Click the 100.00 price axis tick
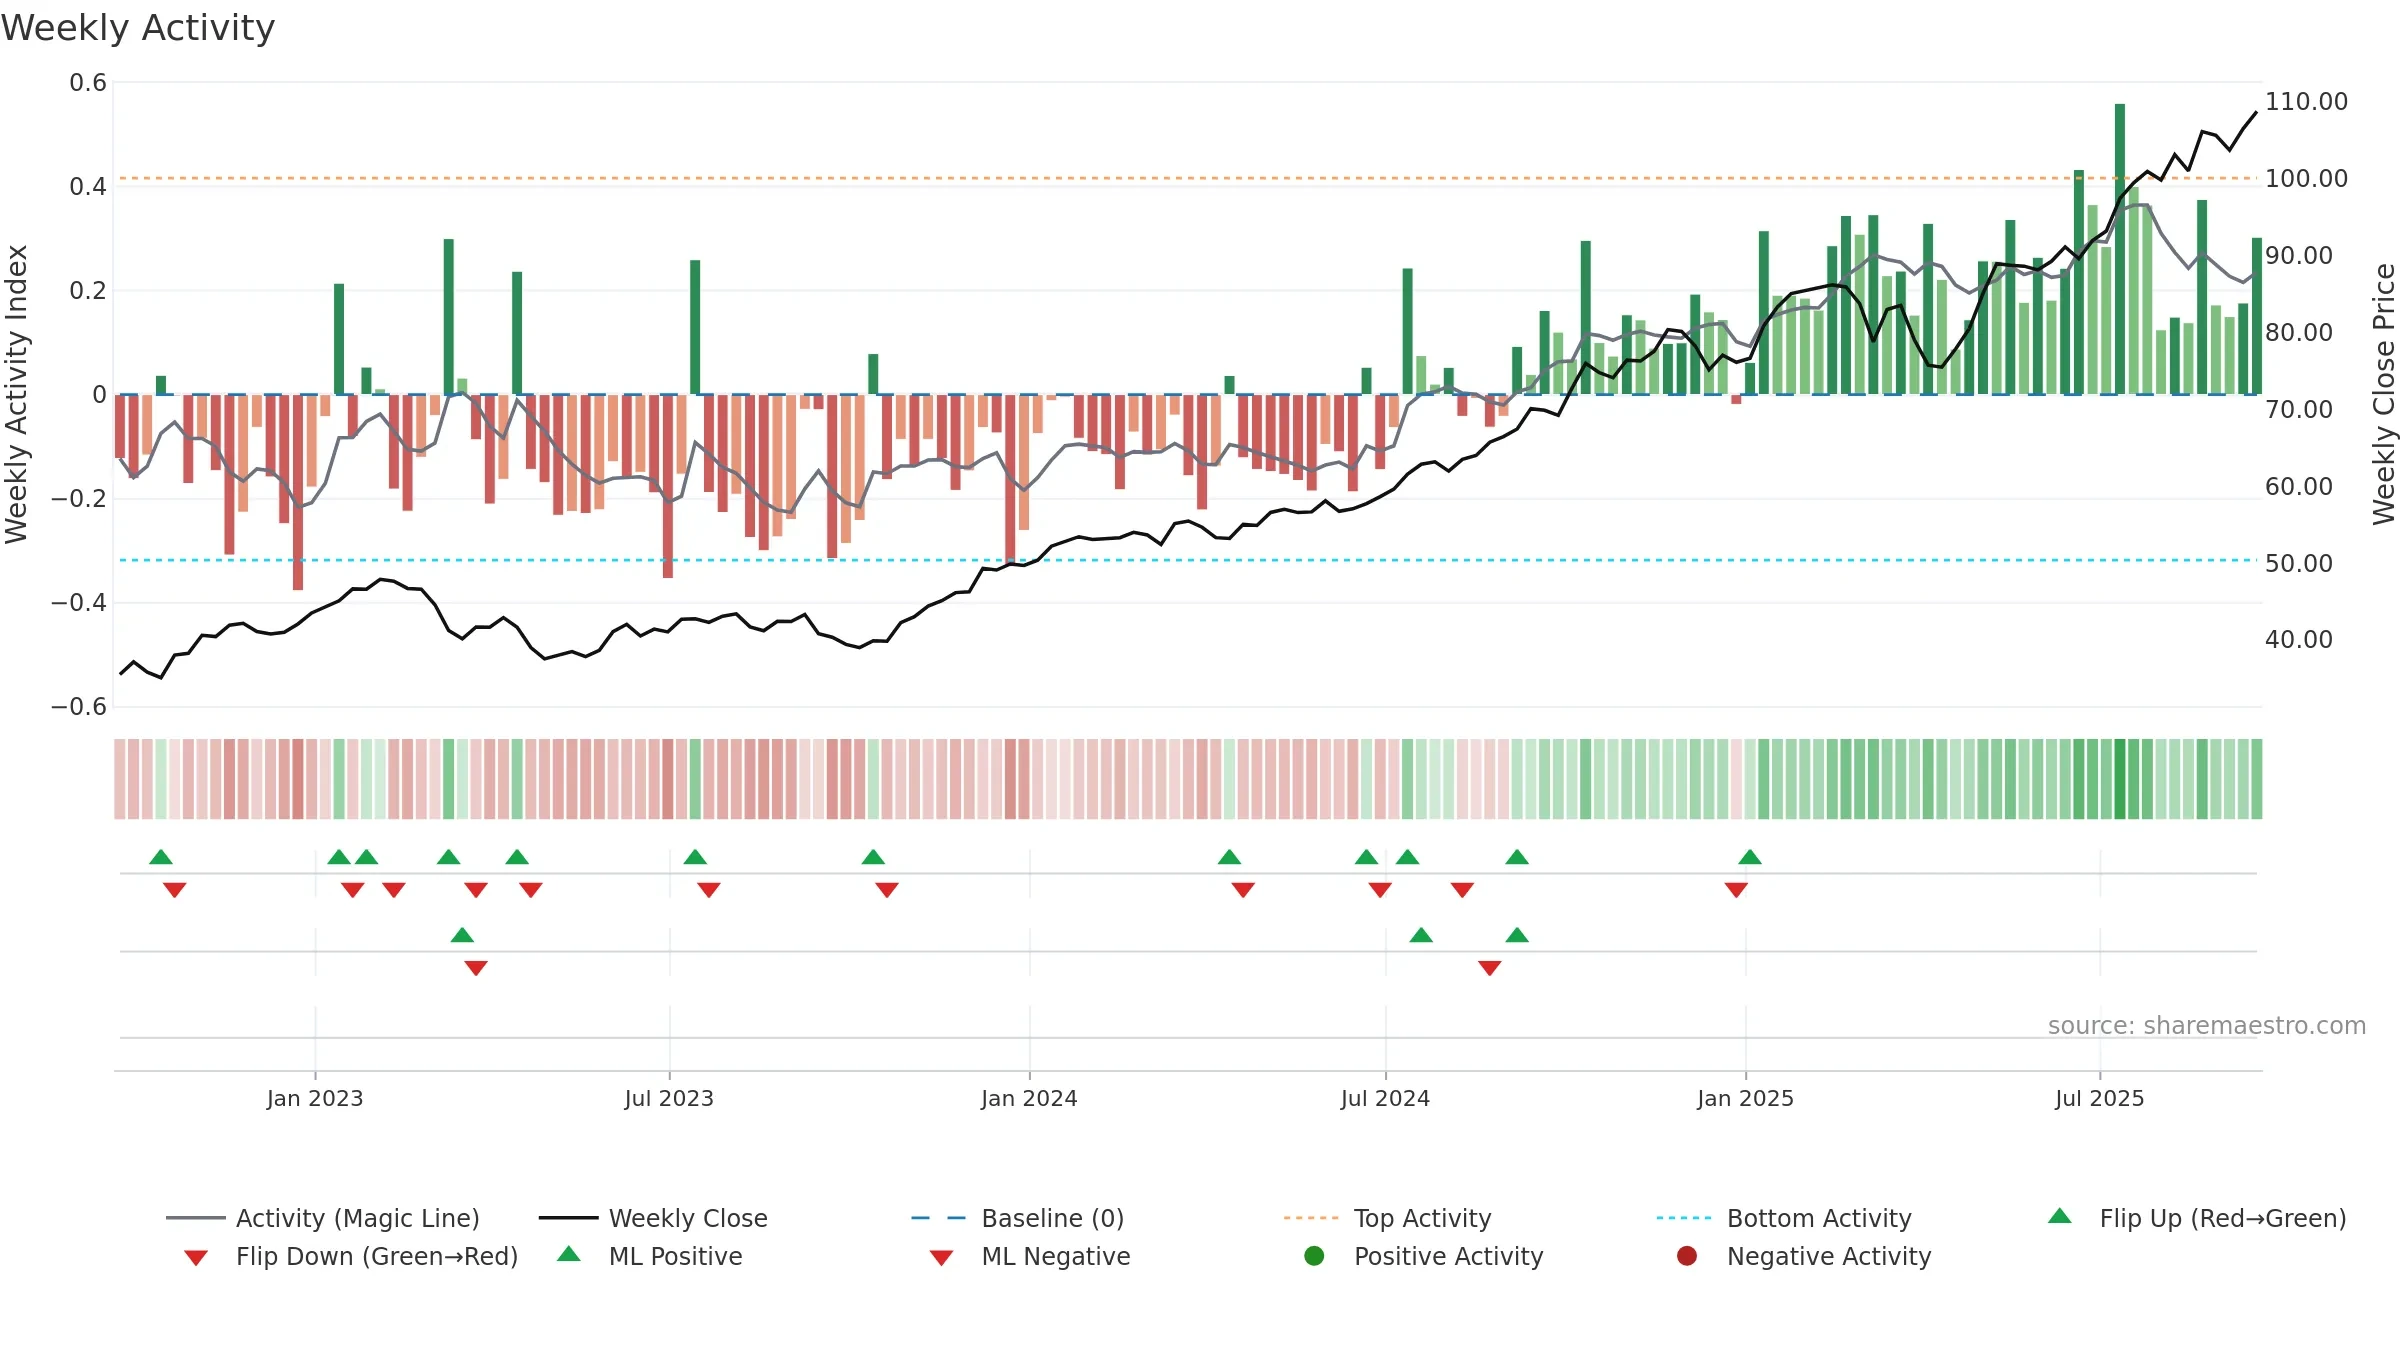 point(2306,179)
